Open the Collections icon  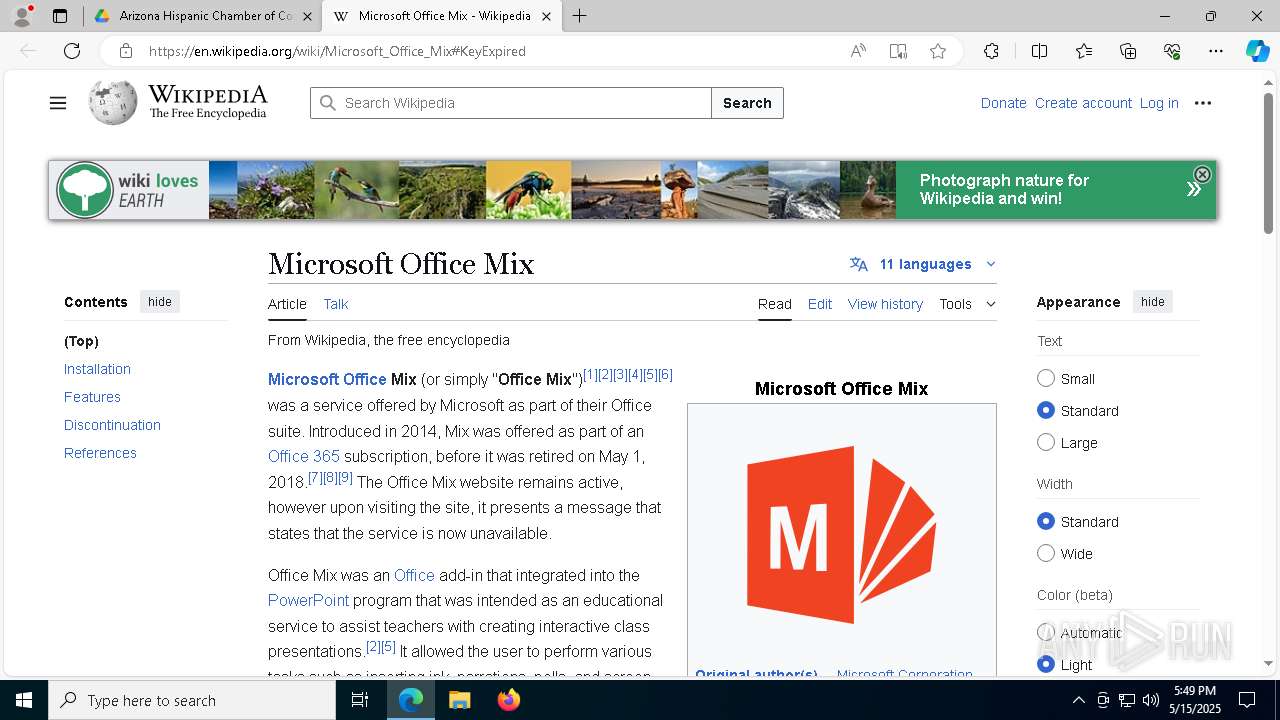coord(1128,51)
